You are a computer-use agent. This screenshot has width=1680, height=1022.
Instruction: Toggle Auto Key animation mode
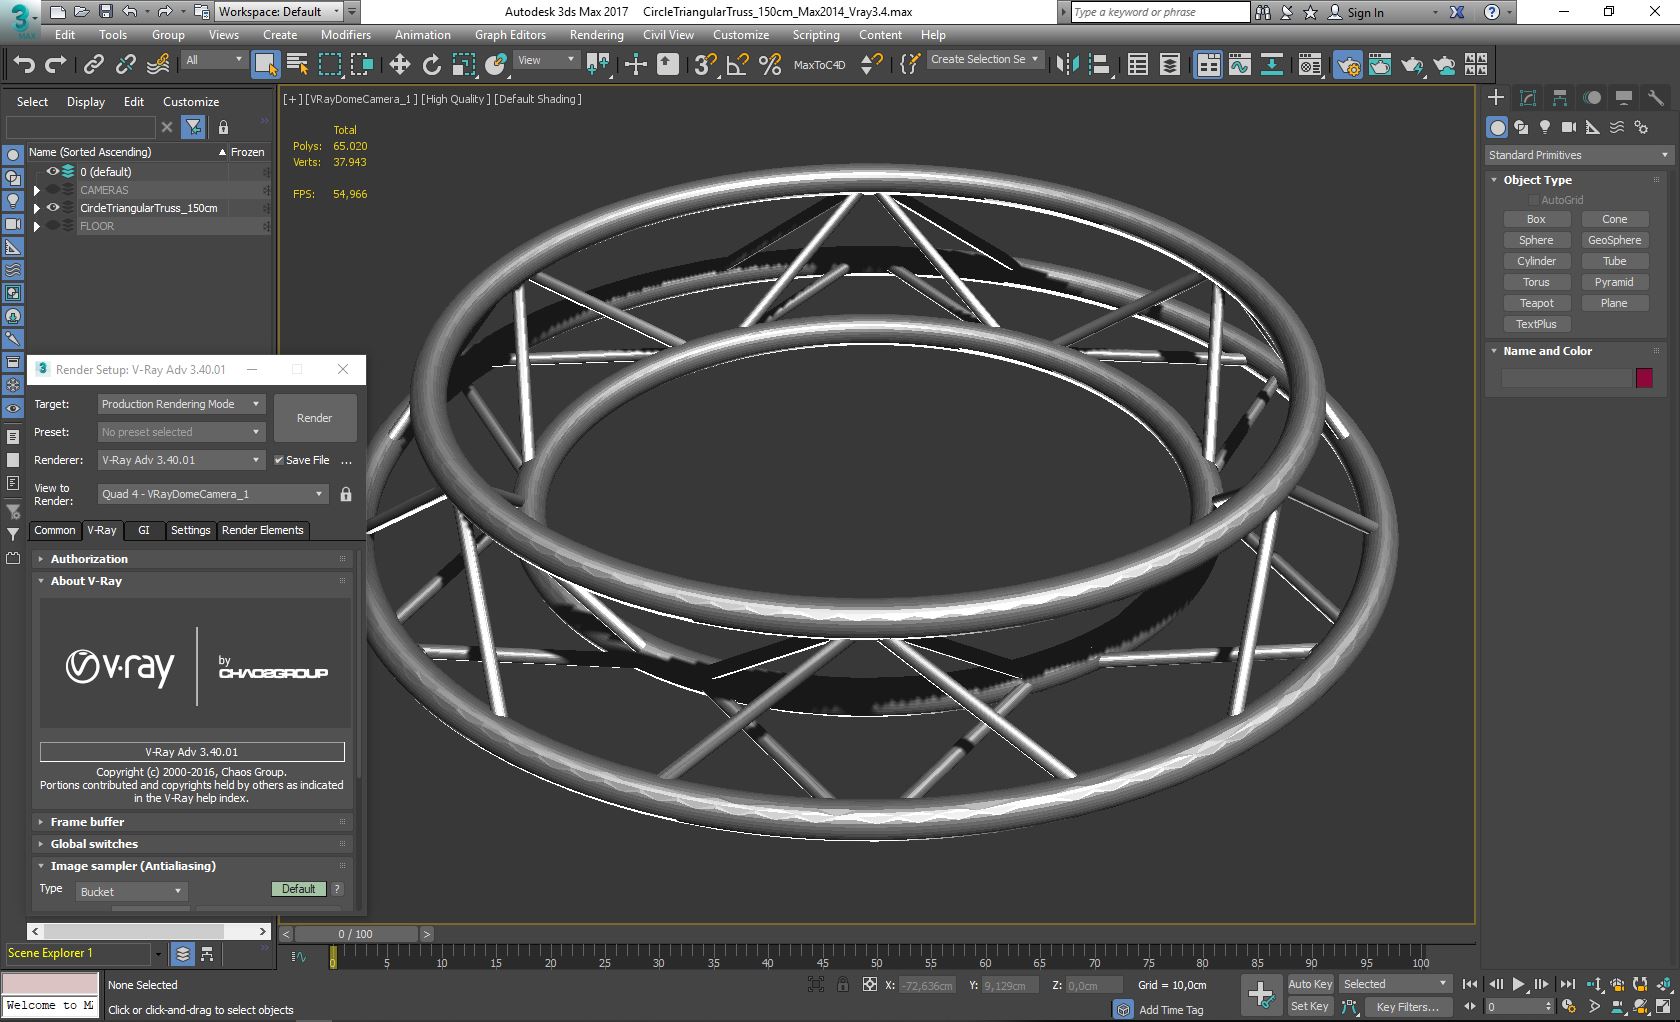tap(1309, 984)
